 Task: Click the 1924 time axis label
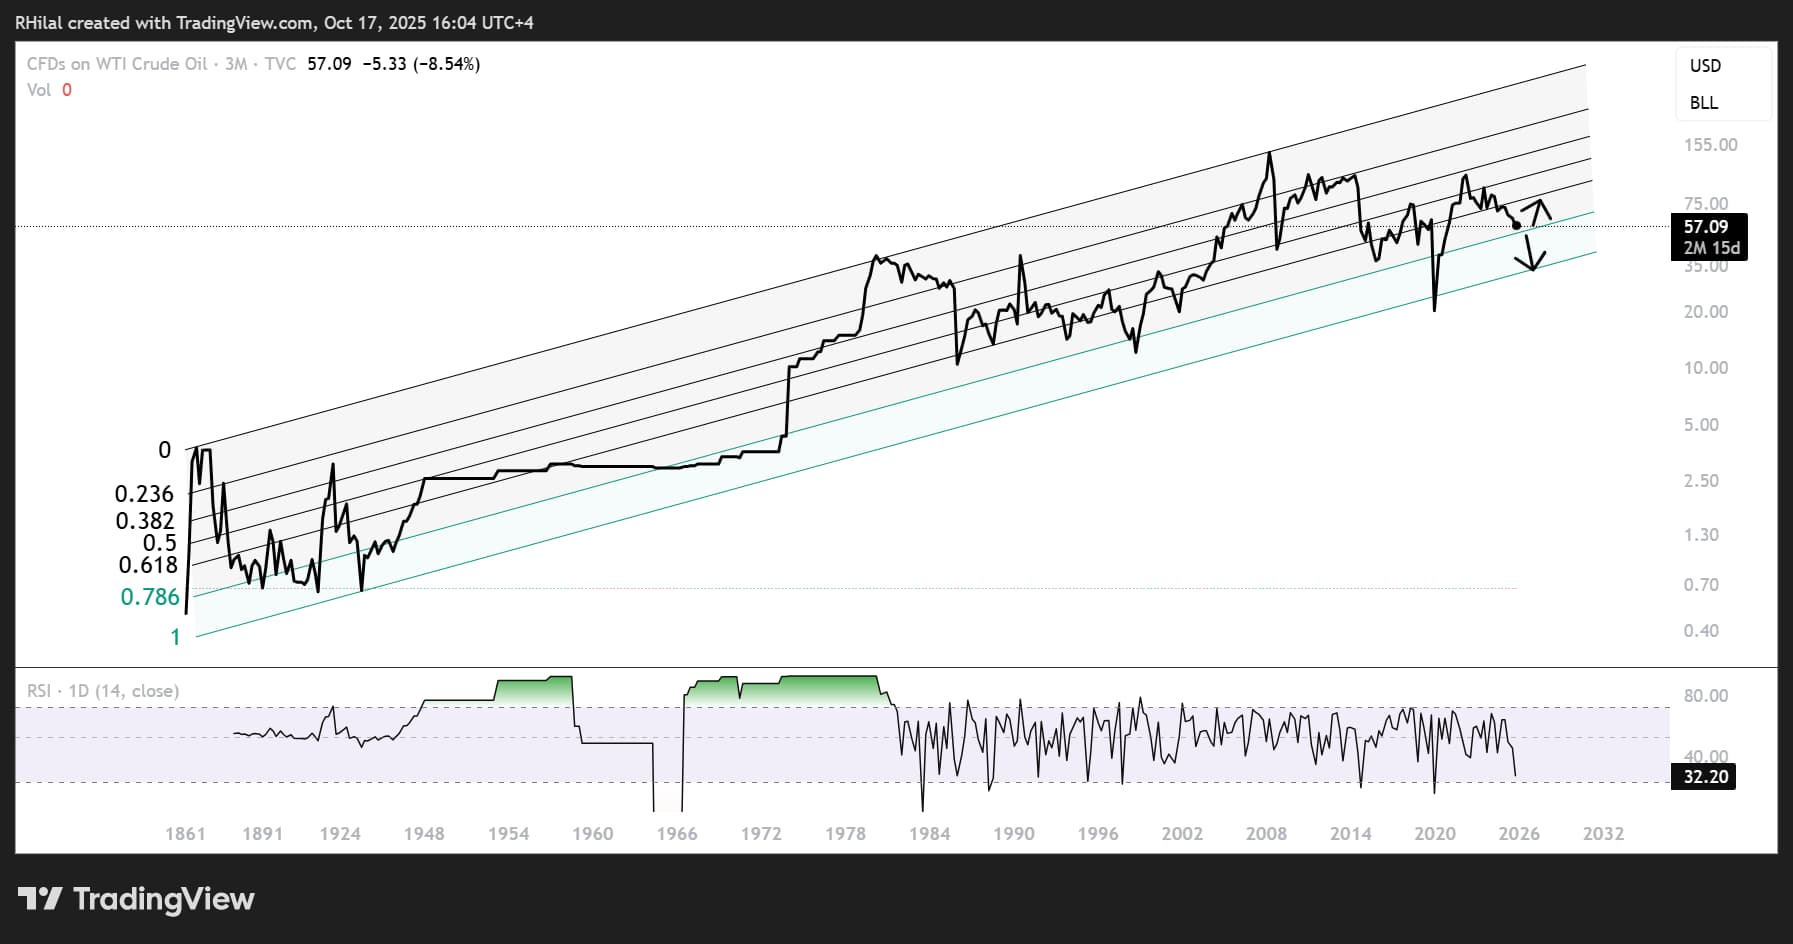pos(340,834)
